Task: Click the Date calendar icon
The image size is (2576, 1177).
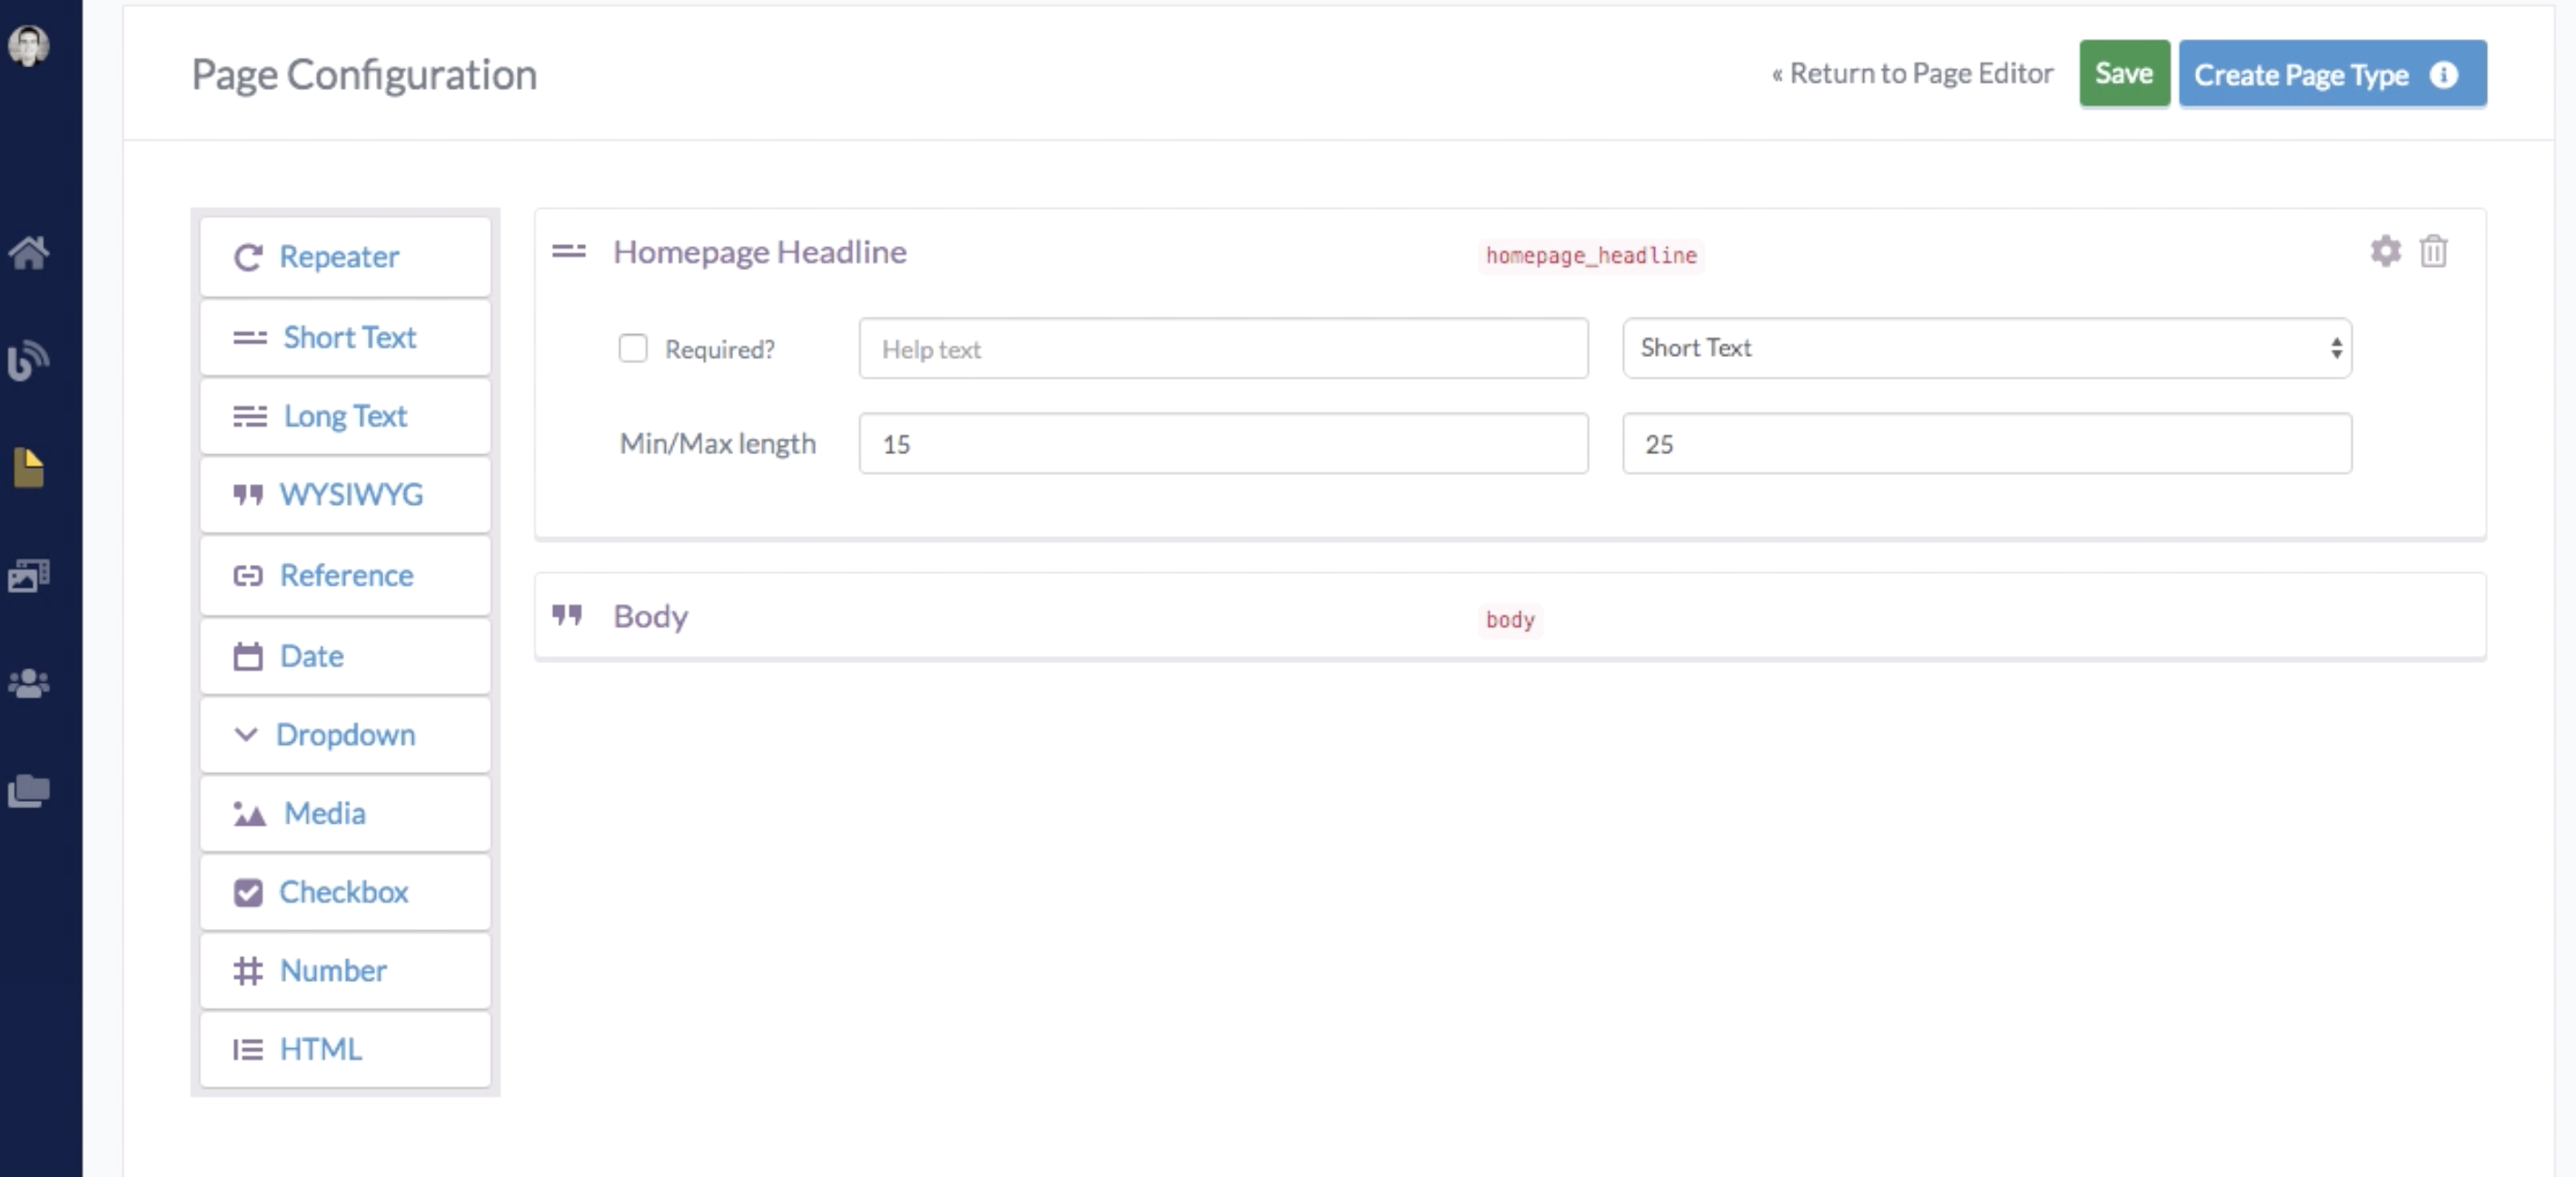Action: 248,656
